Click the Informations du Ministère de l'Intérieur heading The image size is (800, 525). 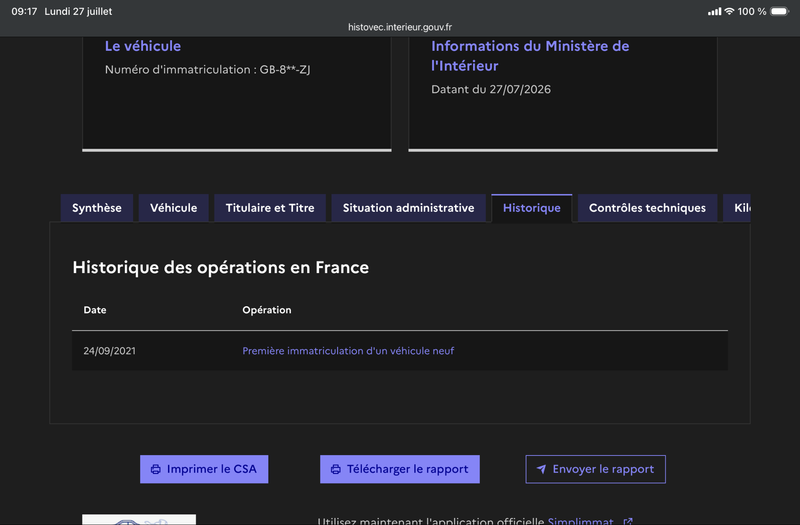click(530, 56)
